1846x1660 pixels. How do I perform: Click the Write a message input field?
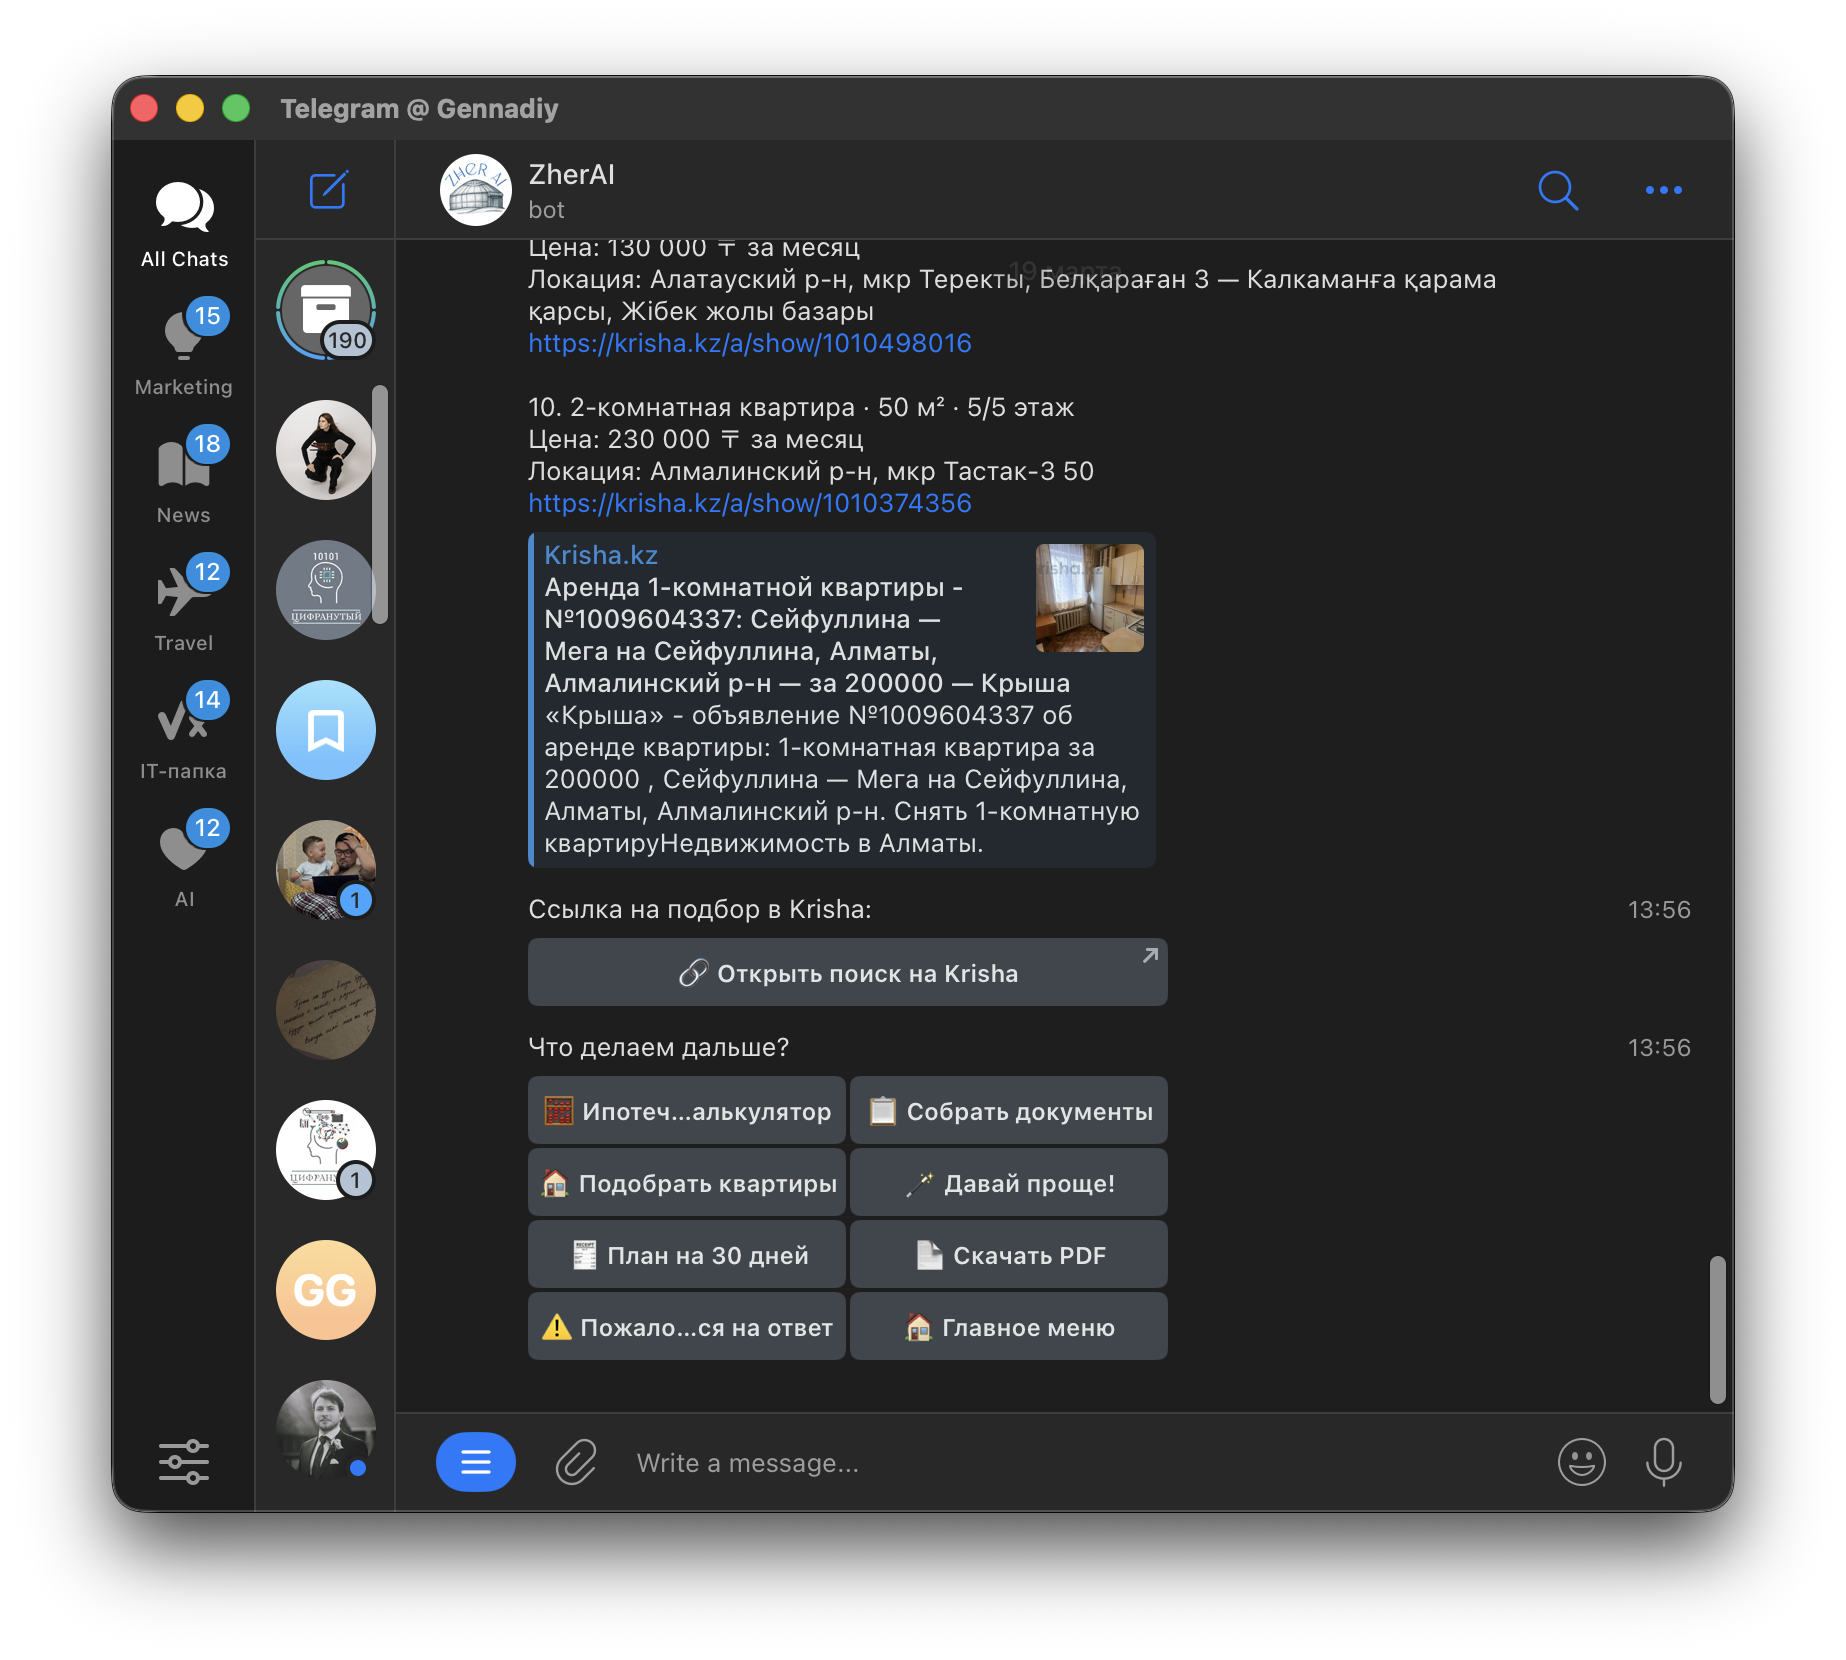click(1080, 1462)
